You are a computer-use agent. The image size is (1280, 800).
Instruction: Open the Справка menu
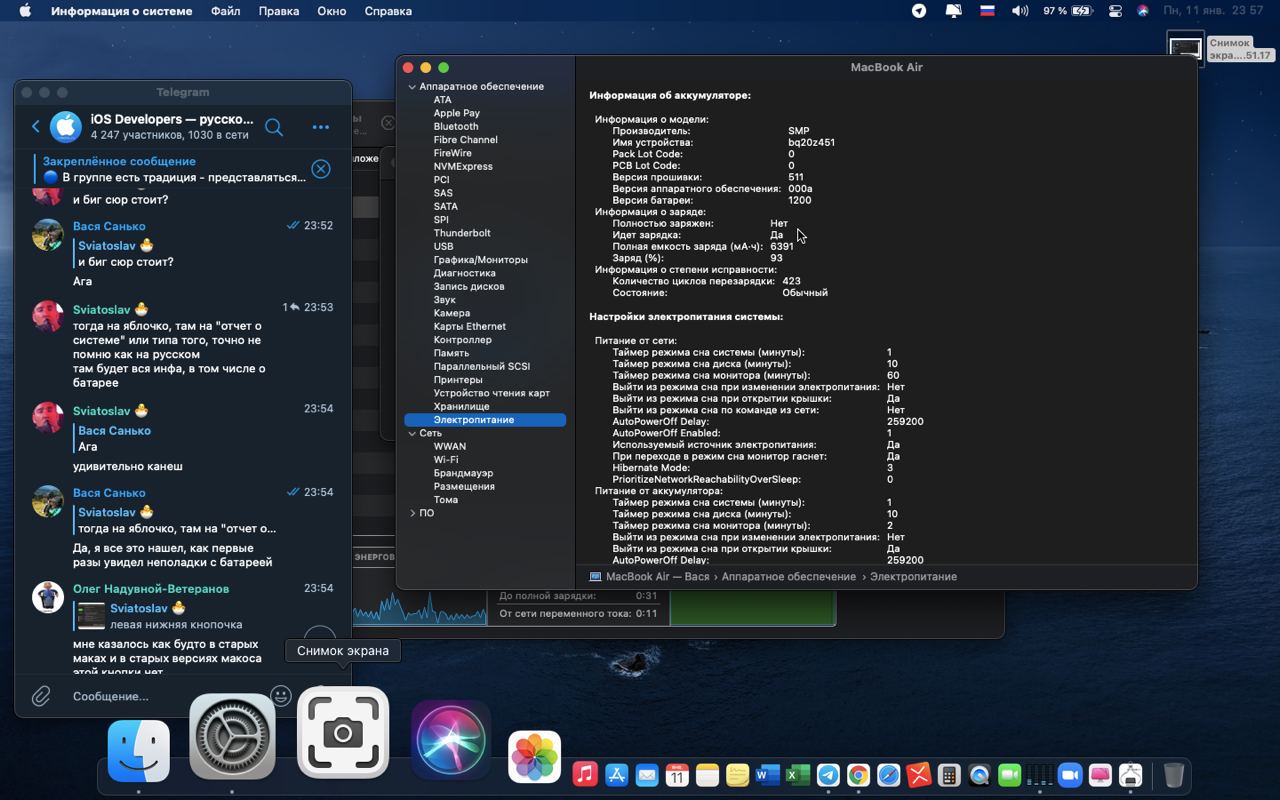click(388, 11)
